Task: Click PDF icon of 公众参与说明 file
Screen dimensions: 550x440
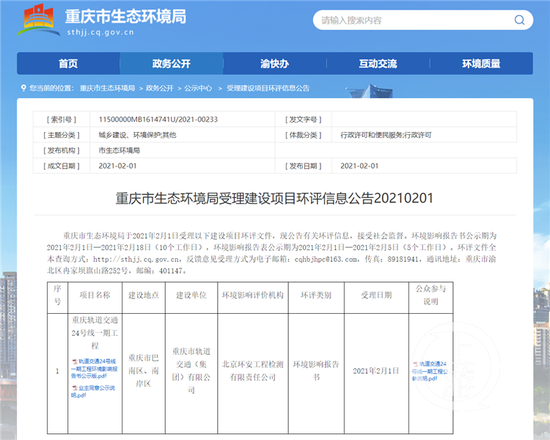Action: point(415,364)
